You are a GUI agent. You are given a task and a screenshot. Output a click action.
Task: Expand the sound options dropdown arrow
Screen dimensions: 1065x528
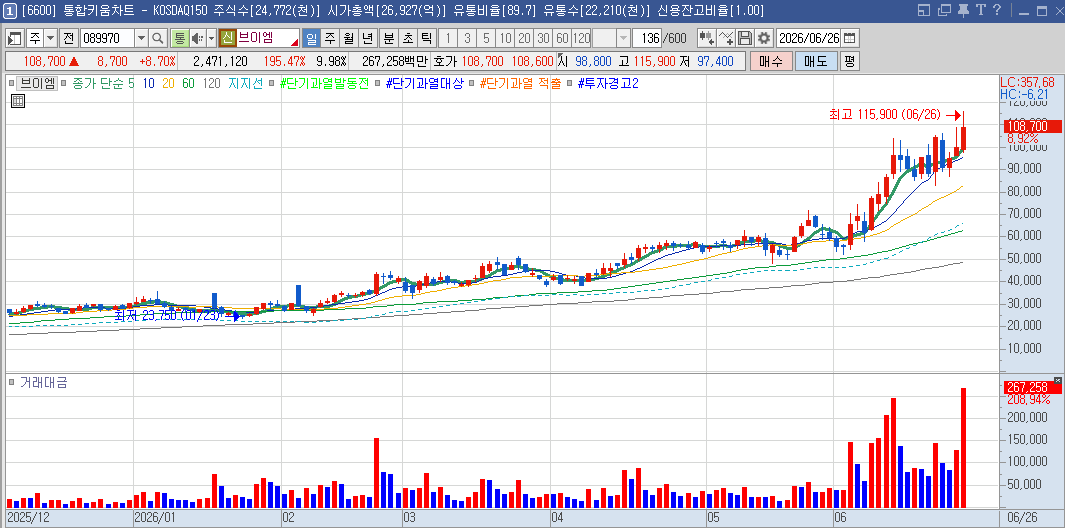point(211,38)
